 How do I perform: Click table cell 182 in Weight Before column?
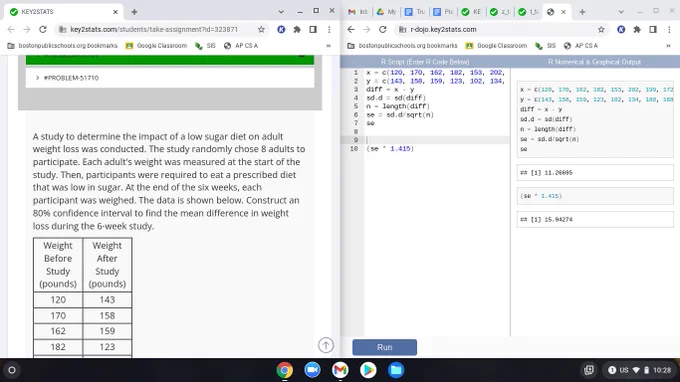pos(58,347)
